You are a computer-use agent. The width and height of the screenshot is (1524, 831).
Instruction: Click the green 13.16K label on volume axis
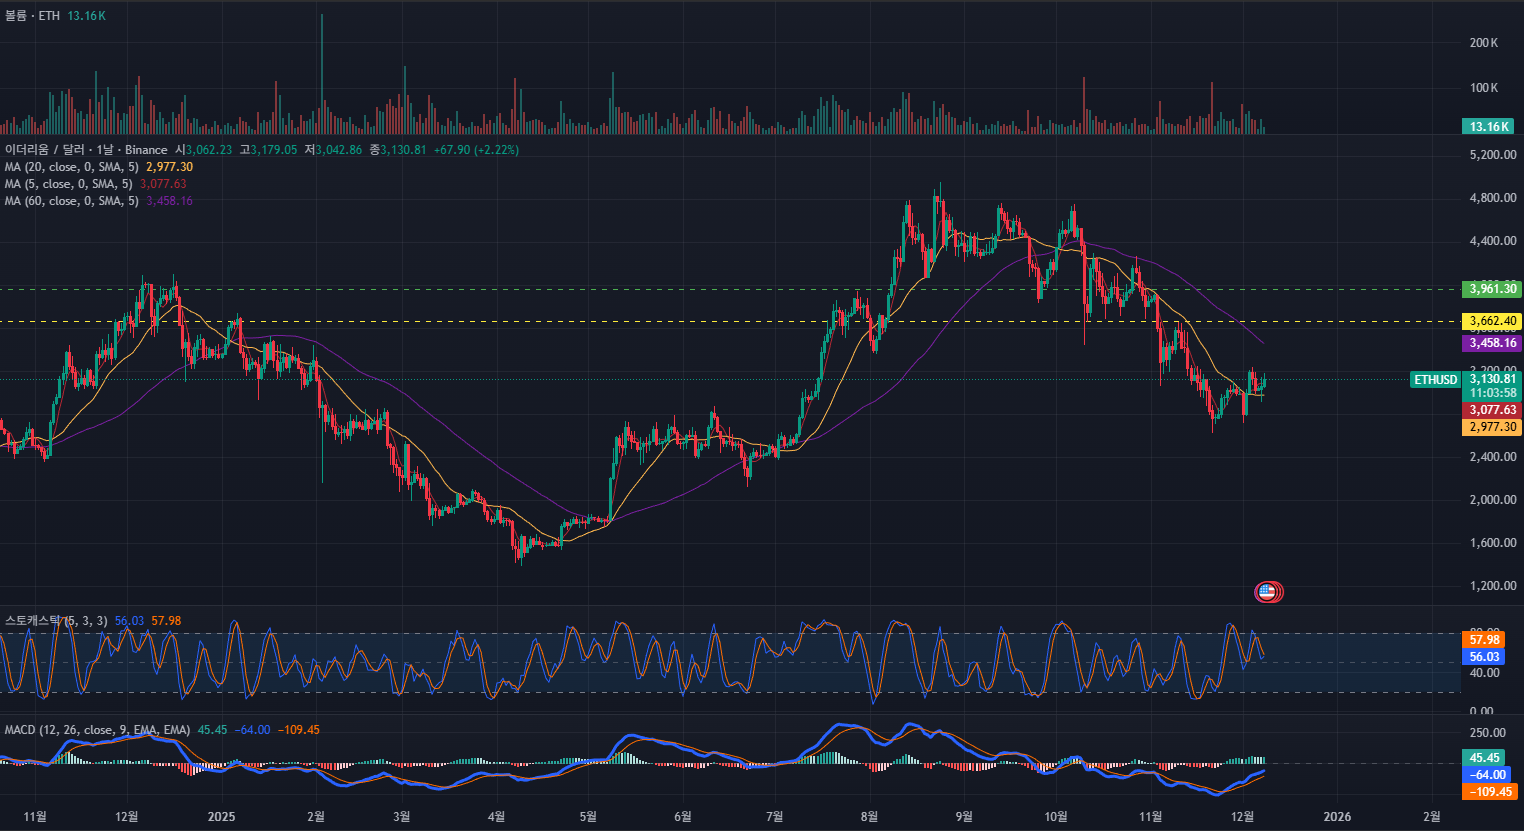click(x=1488, y=126)
